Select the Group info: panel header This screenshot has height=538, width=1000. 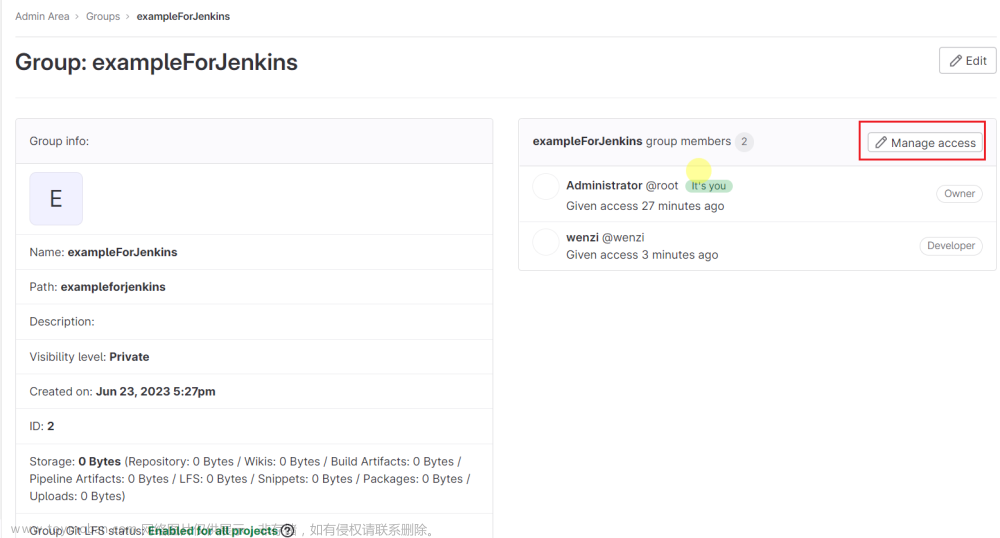pyautogui.click(x=254, y=141)
